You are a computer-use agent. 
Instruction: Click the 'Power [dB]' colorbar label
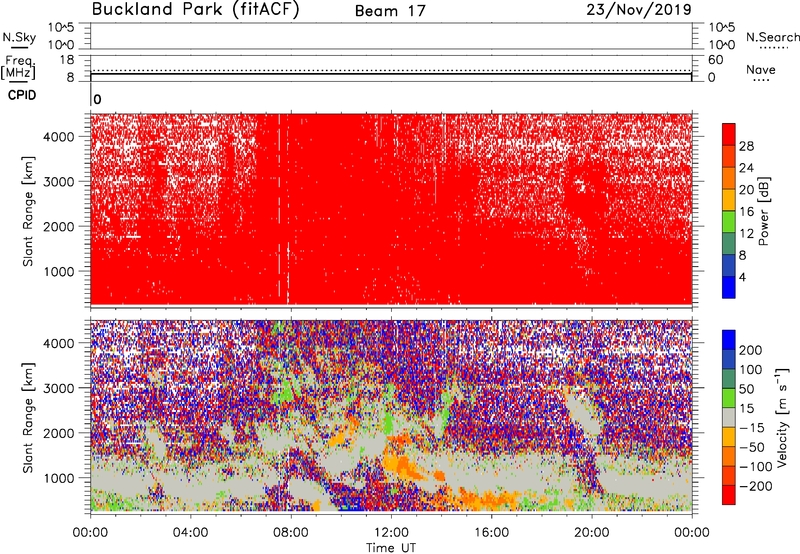click(764, 211)
